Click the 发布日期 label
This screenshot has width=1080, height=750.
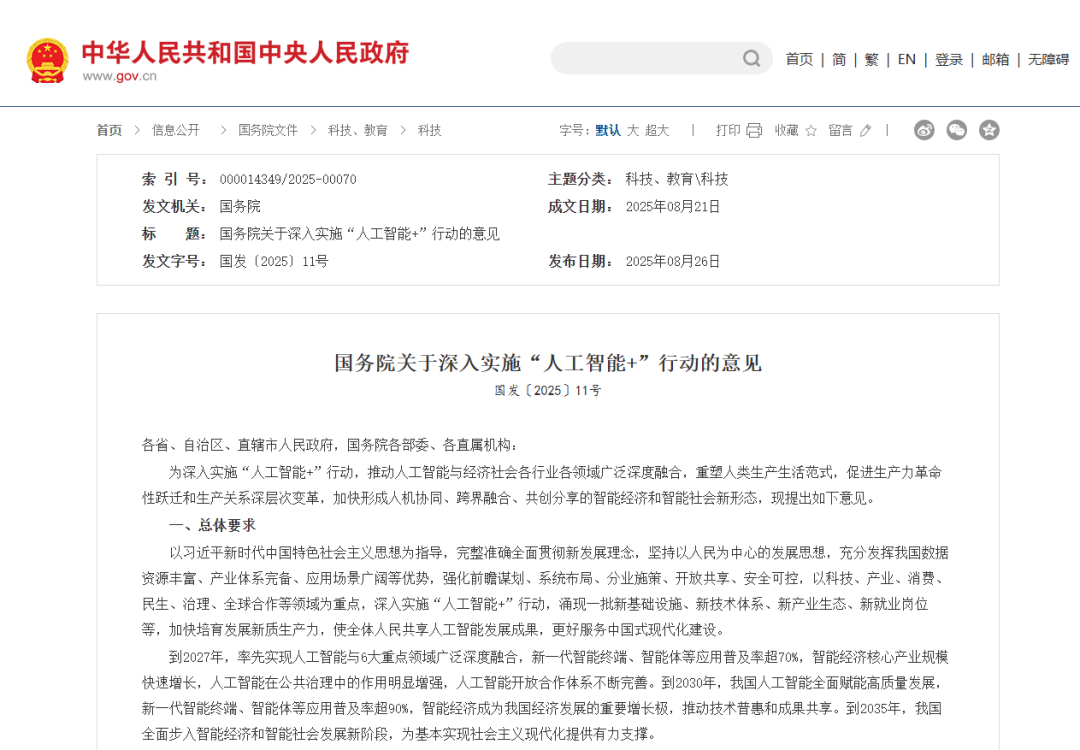click(x=581, y=262)
